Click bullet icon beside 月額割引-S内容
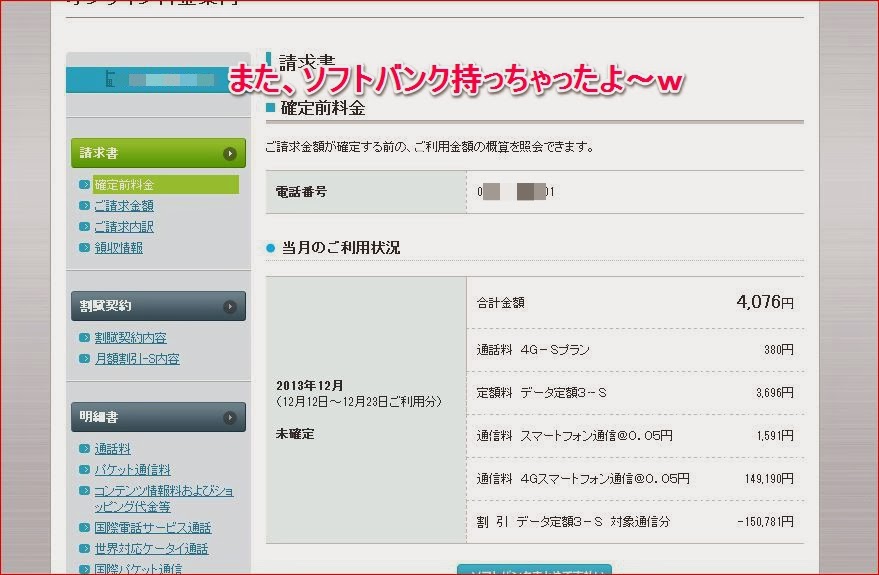The width and height of the screenshot is (879, 575). 85,358
